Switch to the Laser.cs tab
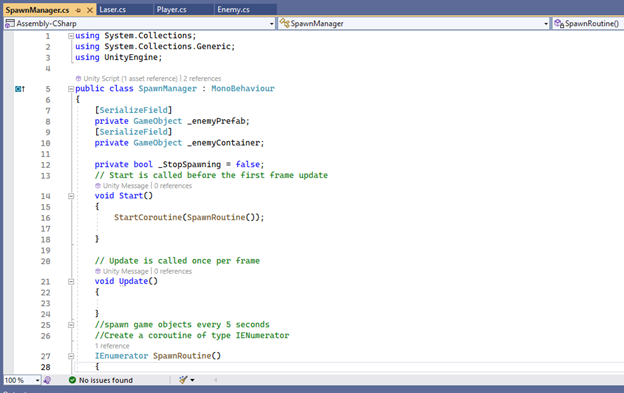The image size is (624, 393). [x=113, y=10]
